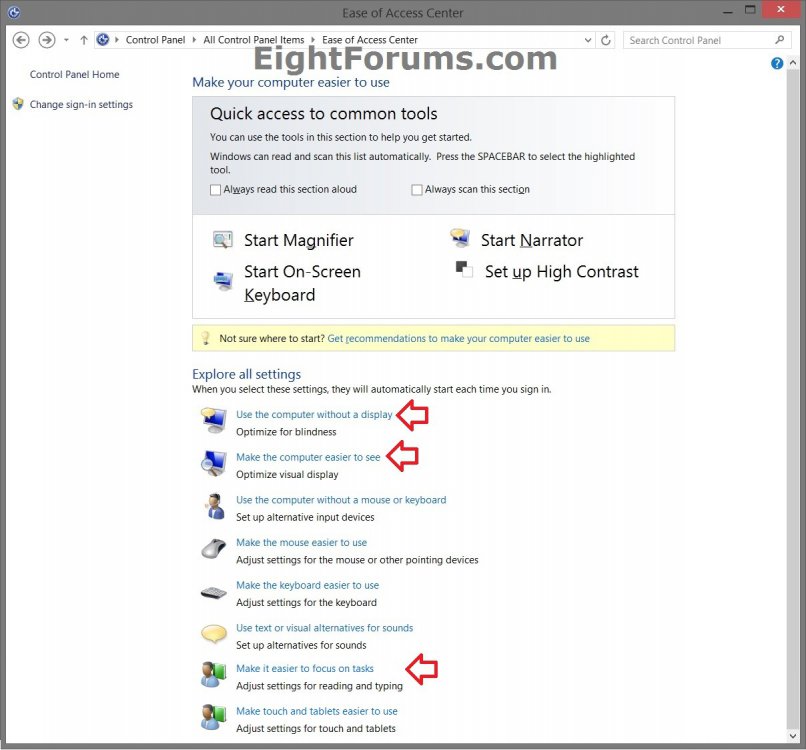806x750 pixels.
Task: Click the On-Screen Keyboard icon
Action: pyautogui.click(x=222, y=281)
